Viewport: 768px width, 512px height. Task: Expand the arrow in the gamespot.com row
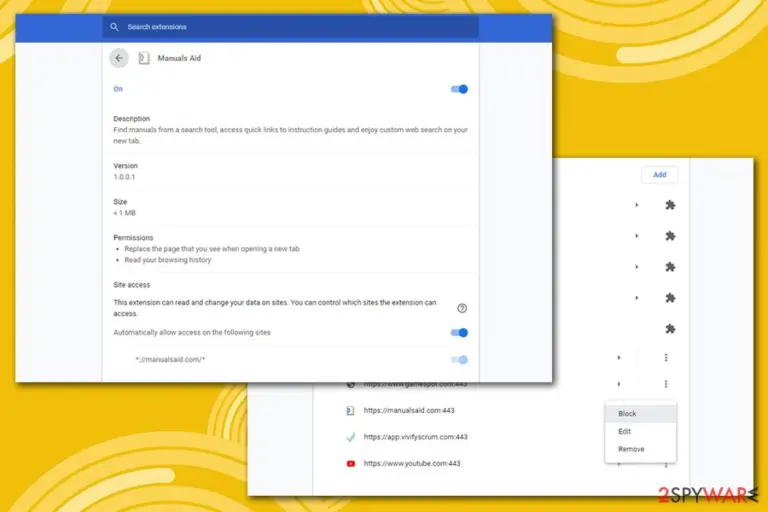coord(619,384)
